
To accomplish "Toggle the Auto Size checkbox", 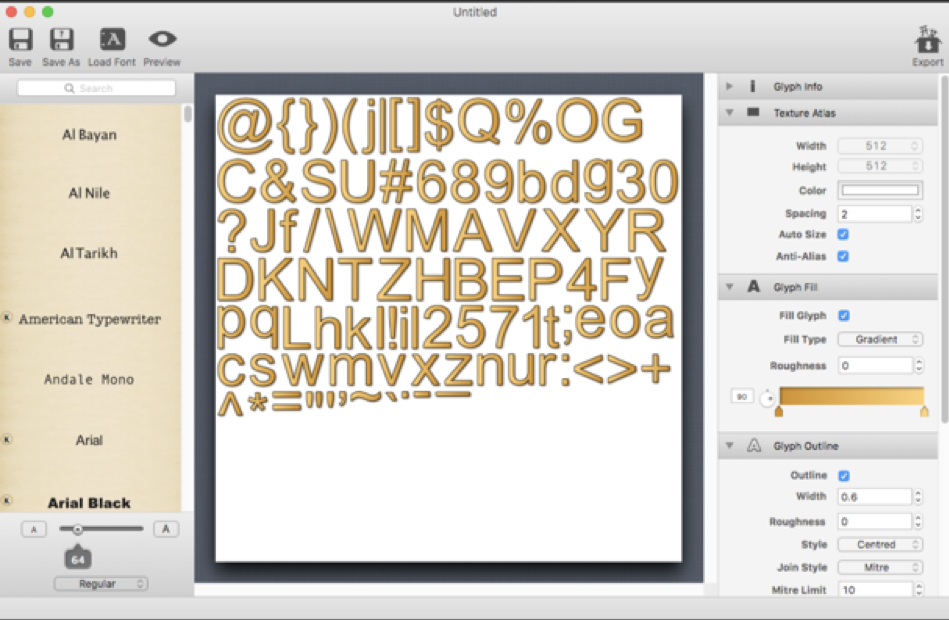I will pyautogui.click(x=843, y=235).
